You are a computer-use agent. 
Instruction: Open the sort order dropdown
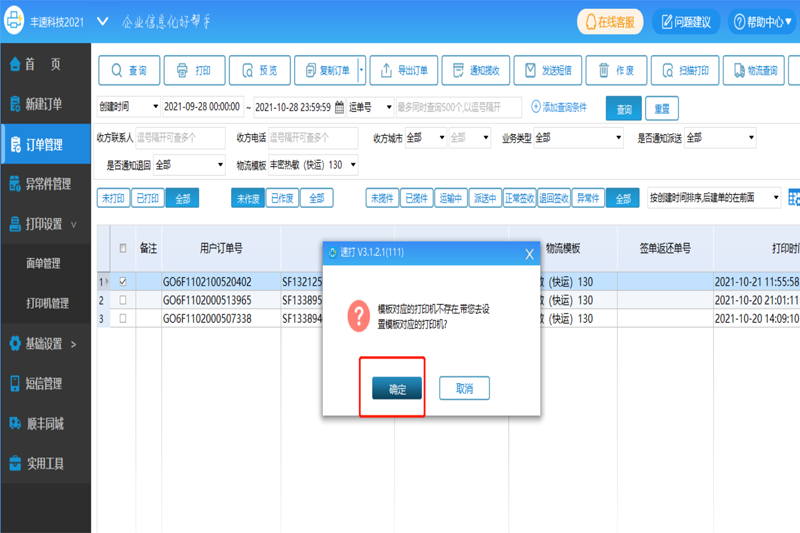point(714,197)
